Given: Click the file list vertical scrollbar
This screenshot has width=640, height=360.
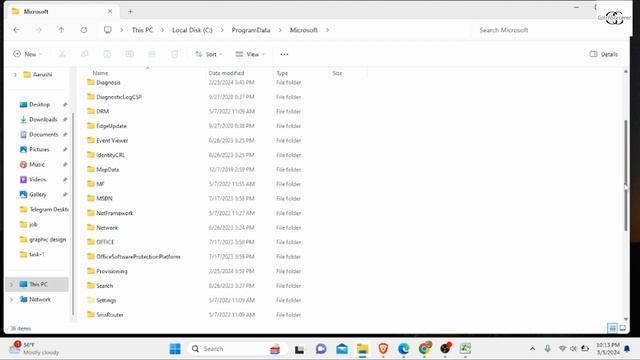Looking at the screenshot, I should click(626, 176).
